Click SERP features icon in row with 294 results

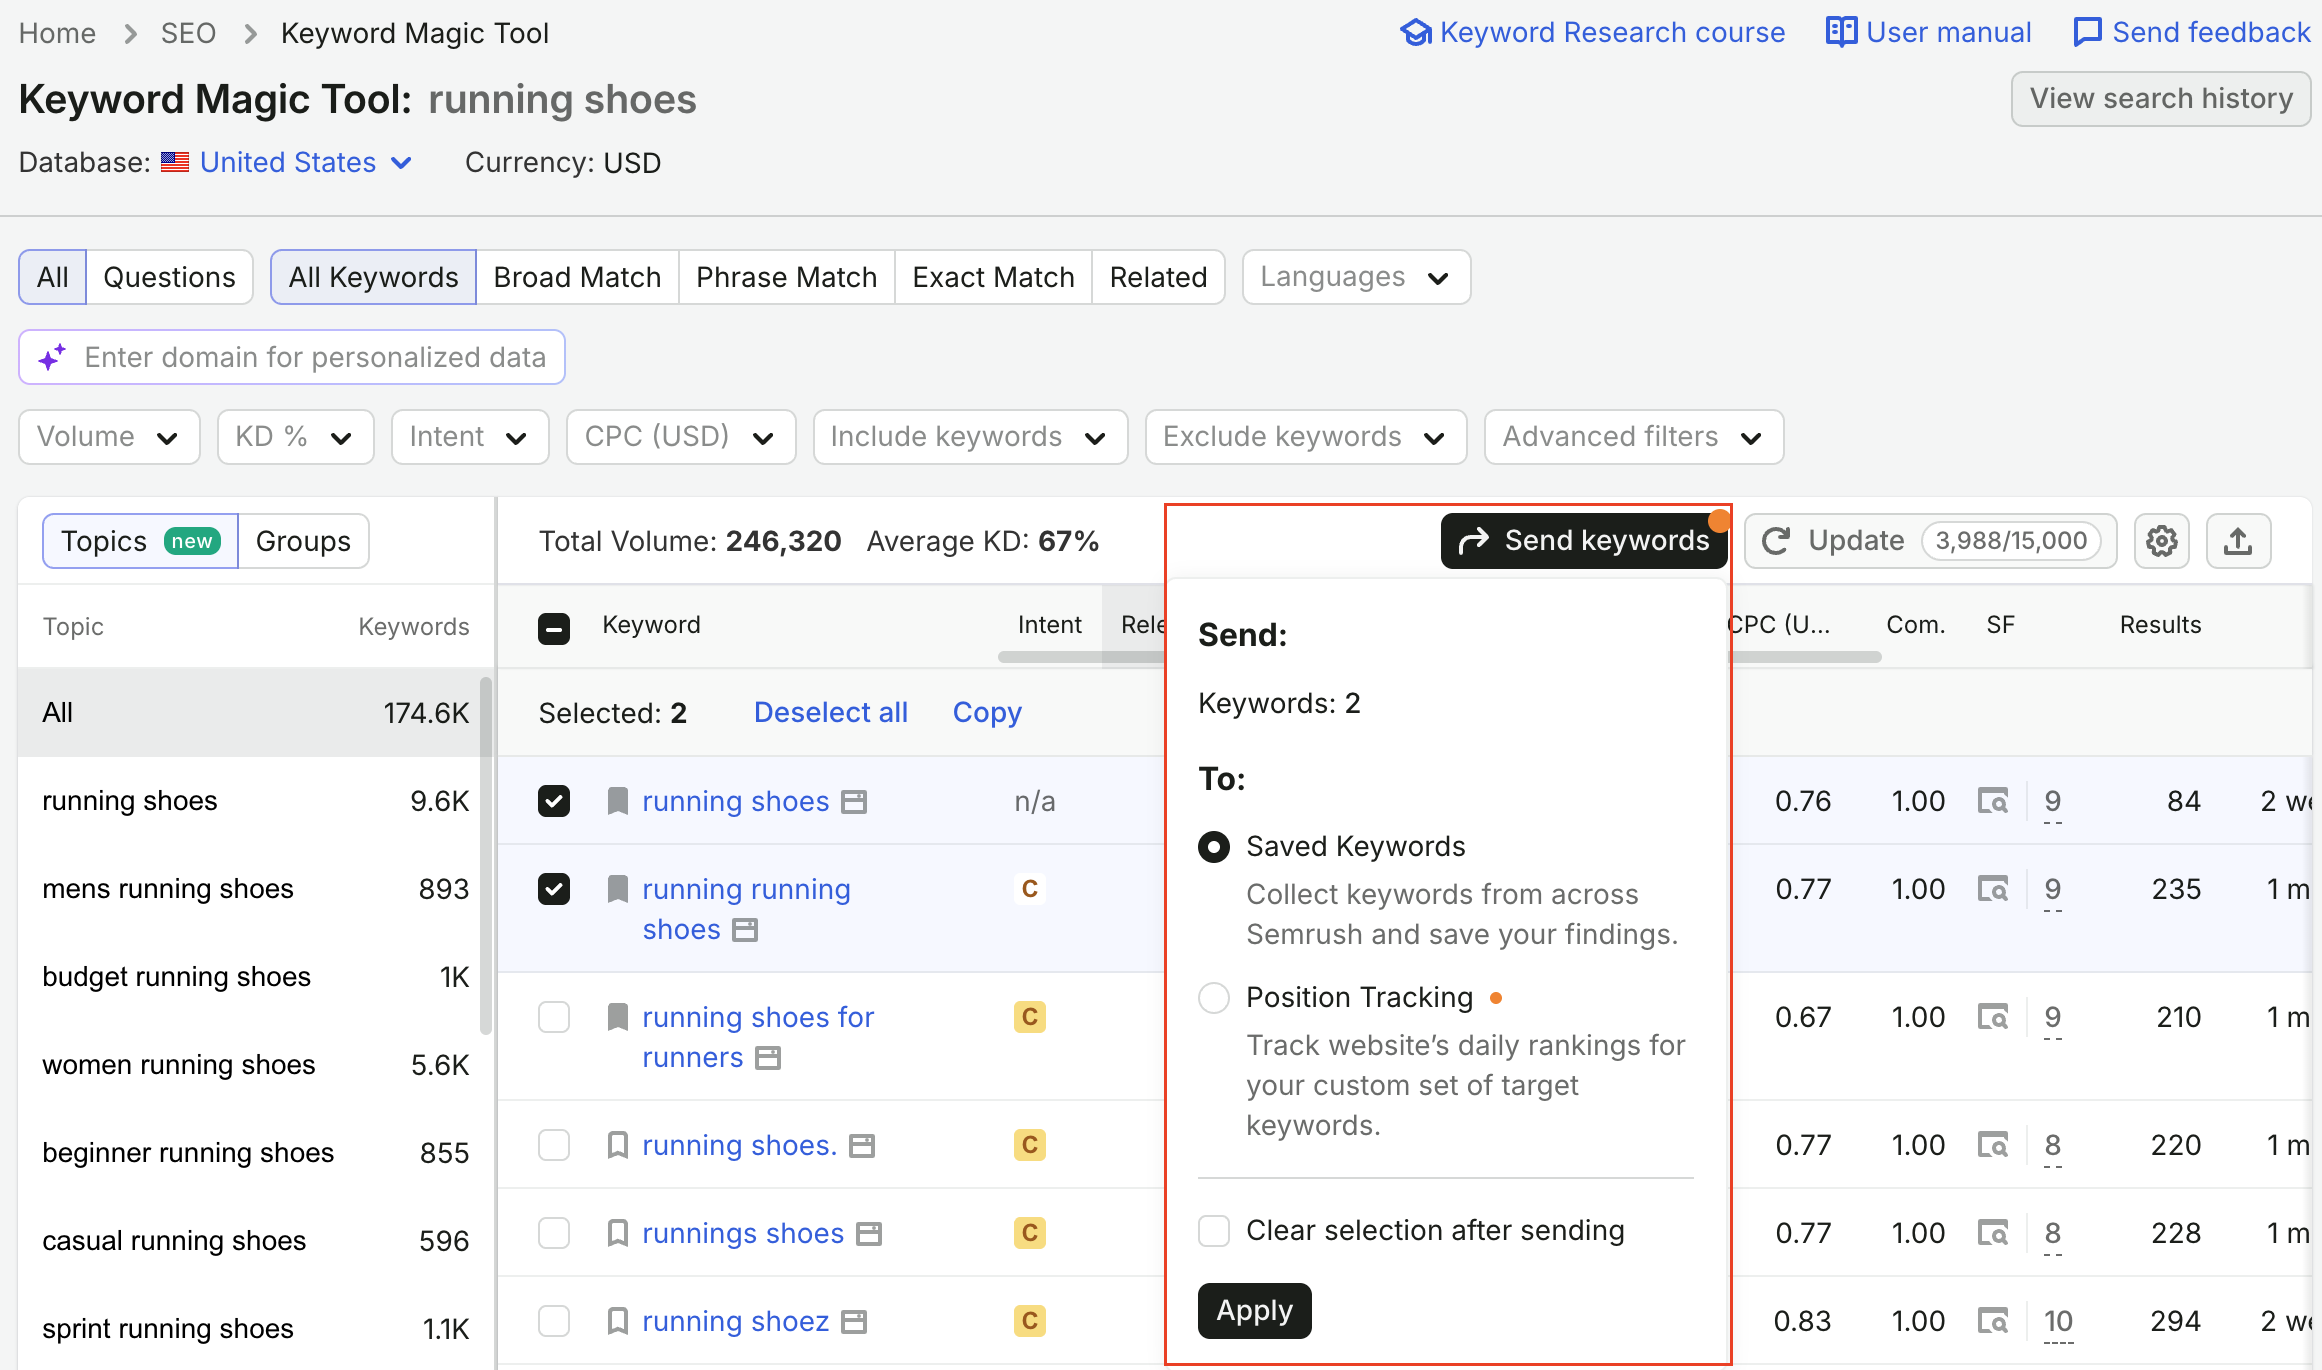pyautogui.click(x=1993, y=1321)
